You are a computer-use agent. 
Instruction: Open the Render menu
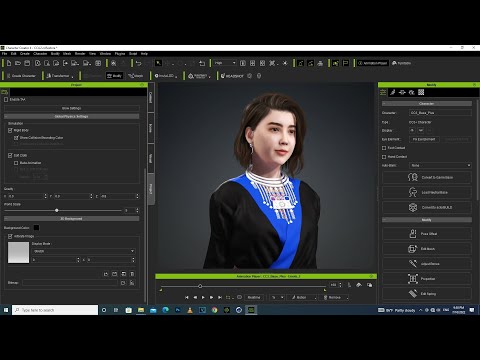[80, 53]
